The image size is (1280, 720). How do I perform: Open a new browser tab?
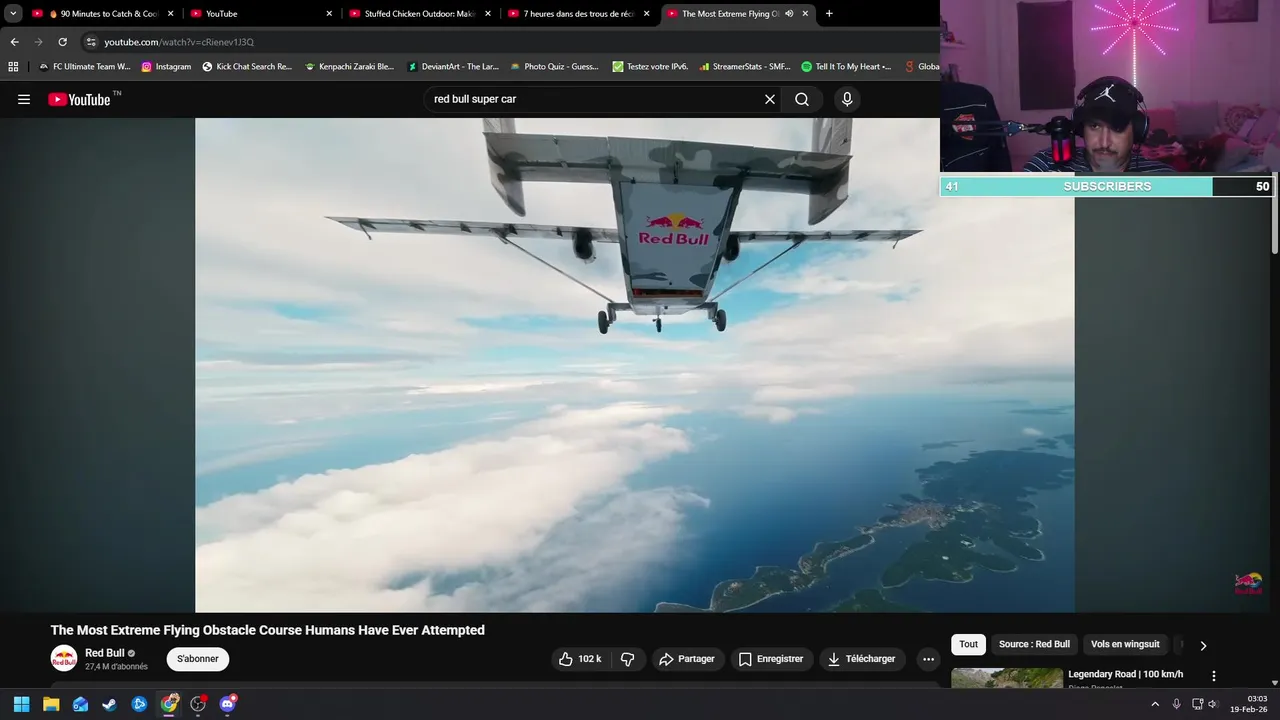pyautogui.click(x=829, y=13)
